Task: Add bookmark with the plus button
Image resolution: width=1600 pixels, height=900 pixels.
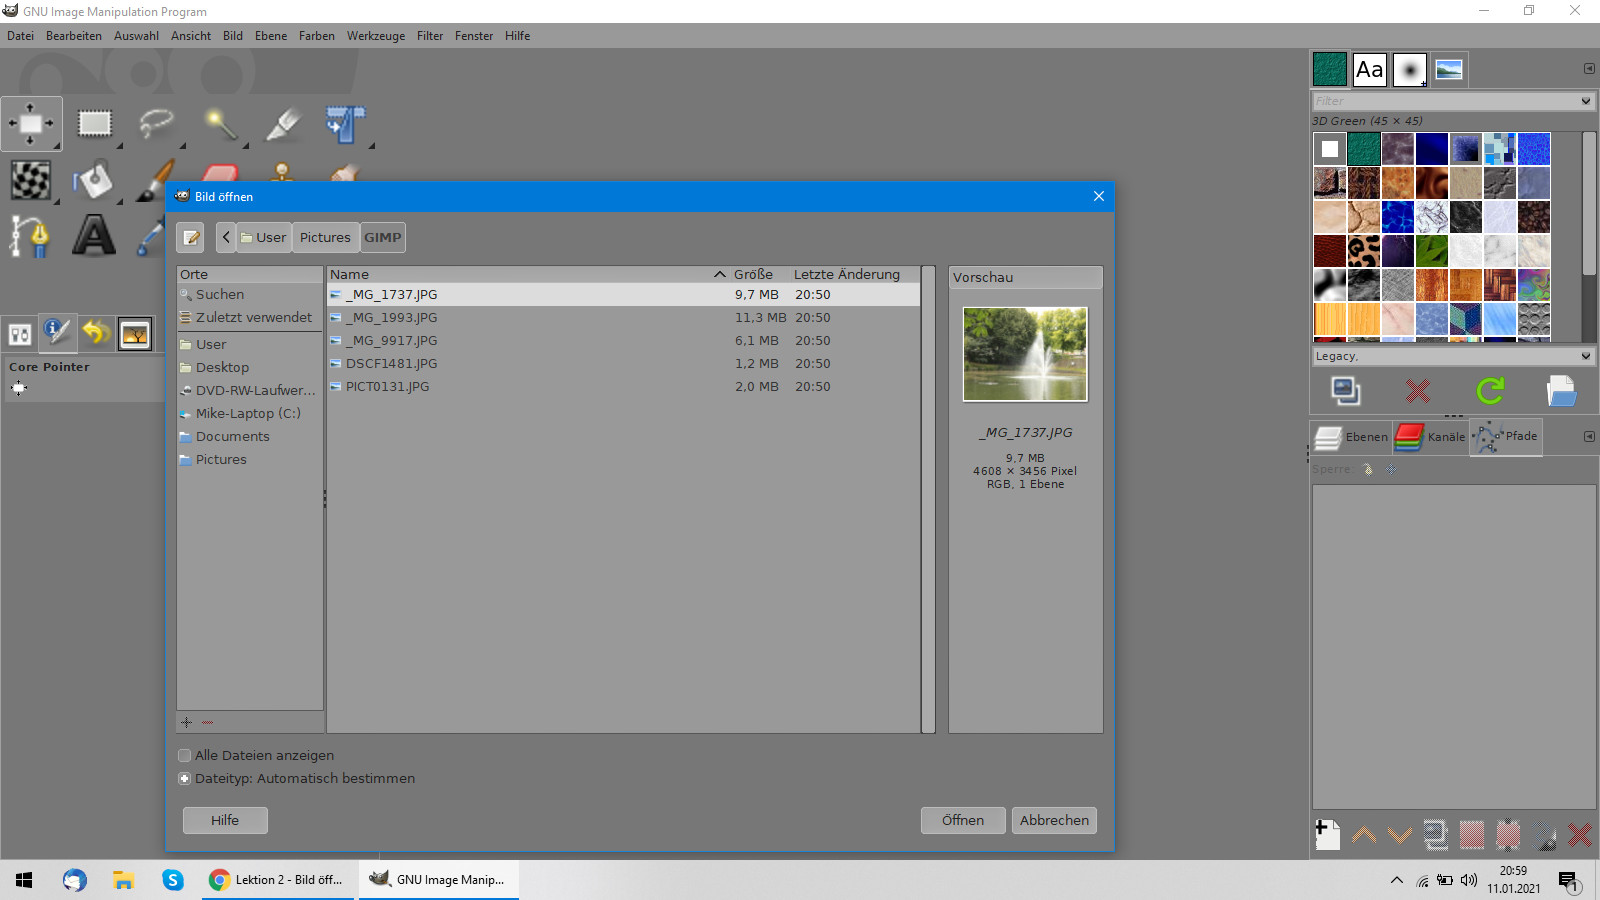Action: [187, 722]
